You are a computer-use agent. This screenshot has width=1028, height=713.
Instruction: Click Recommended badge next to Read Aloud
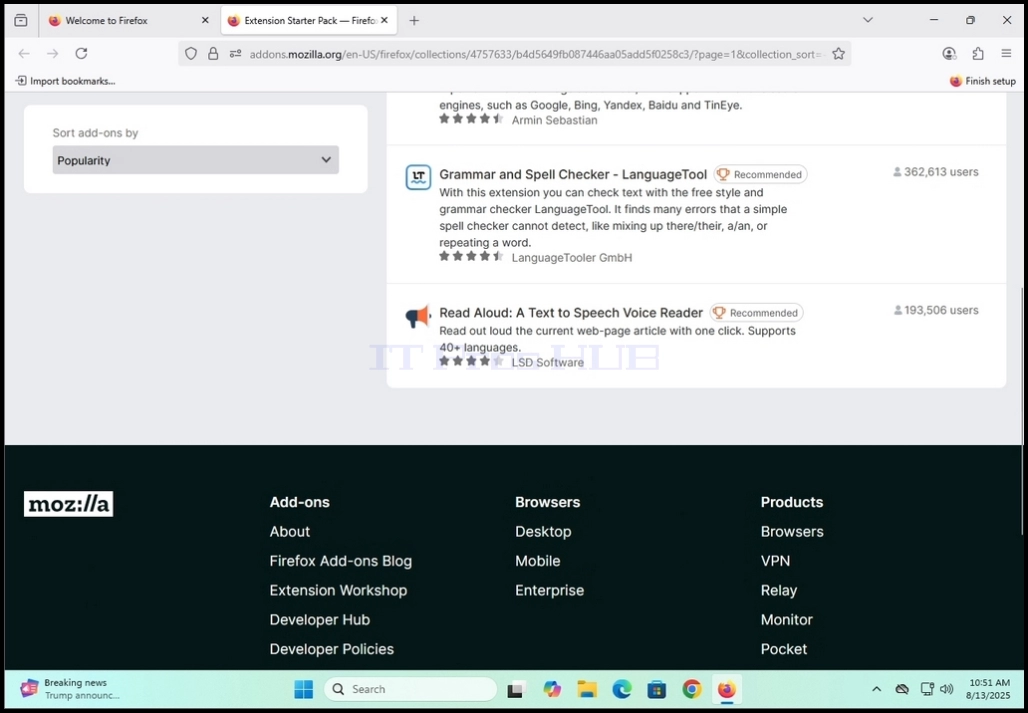[757, 313]
